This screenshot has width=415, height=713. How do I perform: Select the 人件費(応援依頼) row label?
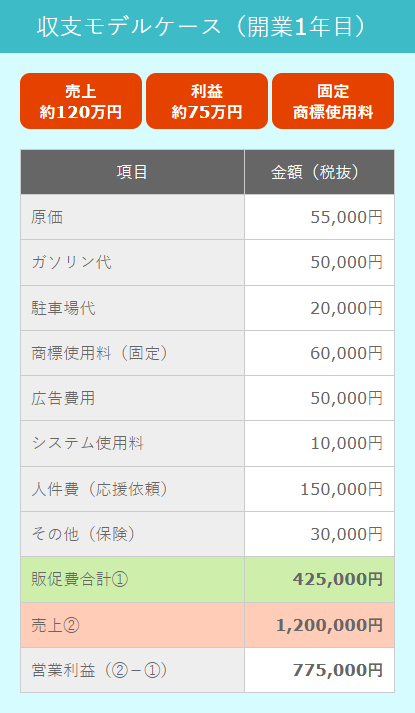tap(132, 489)
